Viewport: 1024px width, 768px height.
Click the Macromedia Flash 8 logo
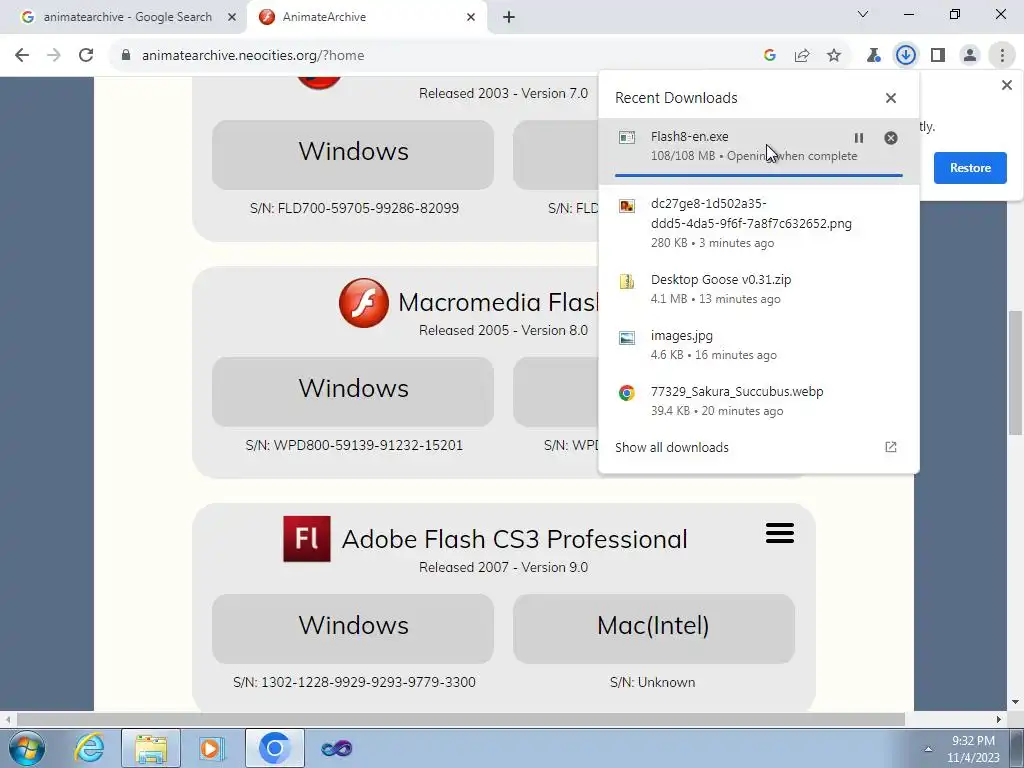(364, 303)
